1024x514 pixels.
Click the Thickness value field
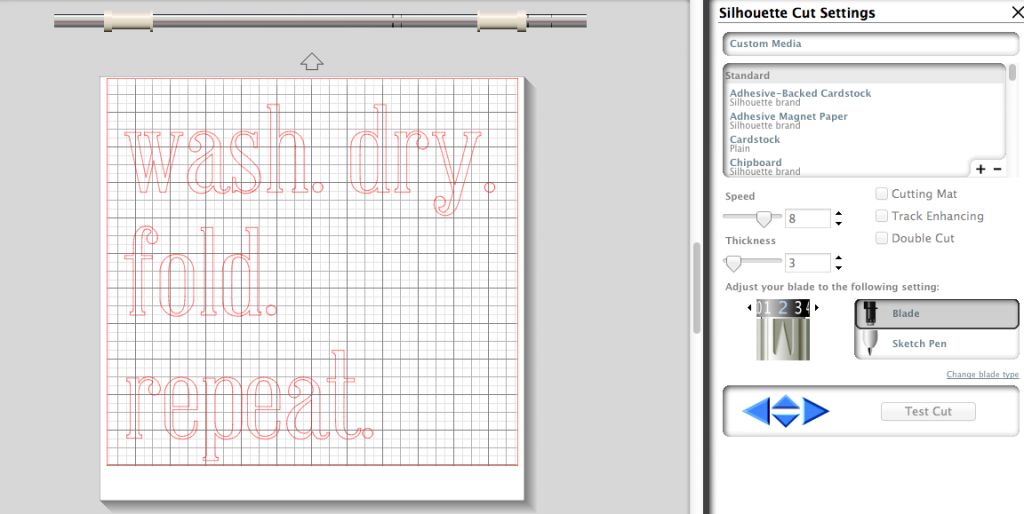tap(807, 263)
